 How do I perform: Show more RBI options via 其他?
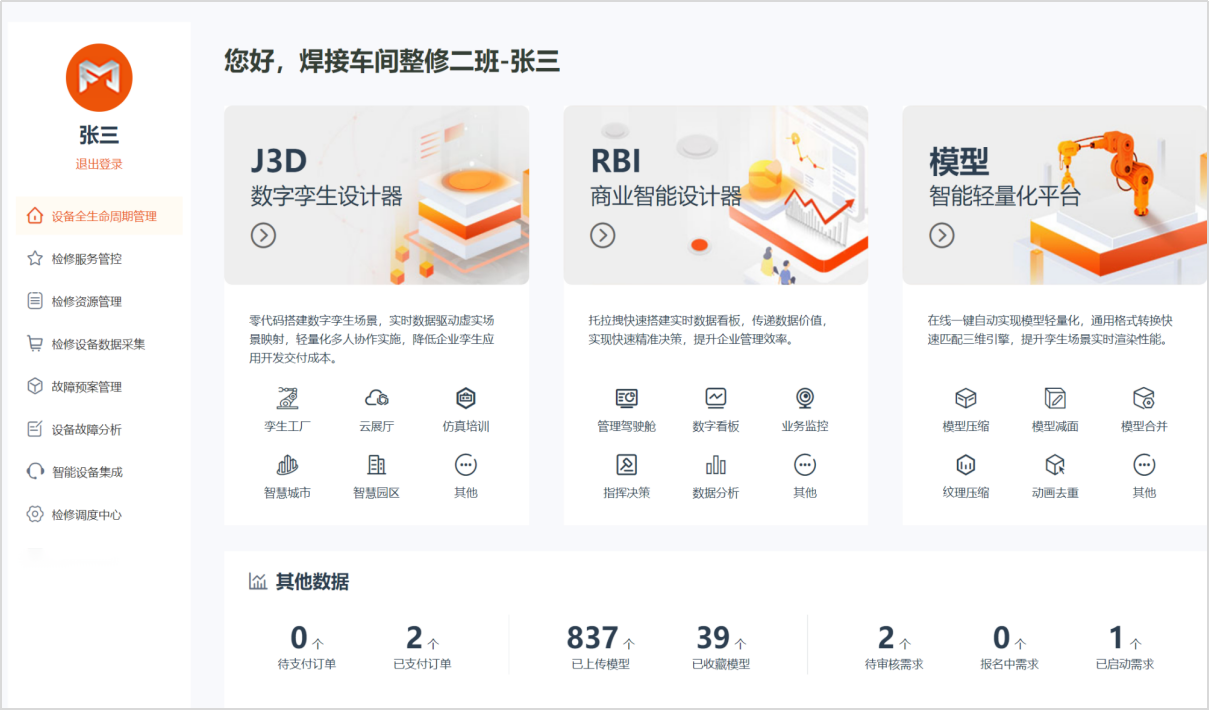pyautogui.click(x=804, y=466)
